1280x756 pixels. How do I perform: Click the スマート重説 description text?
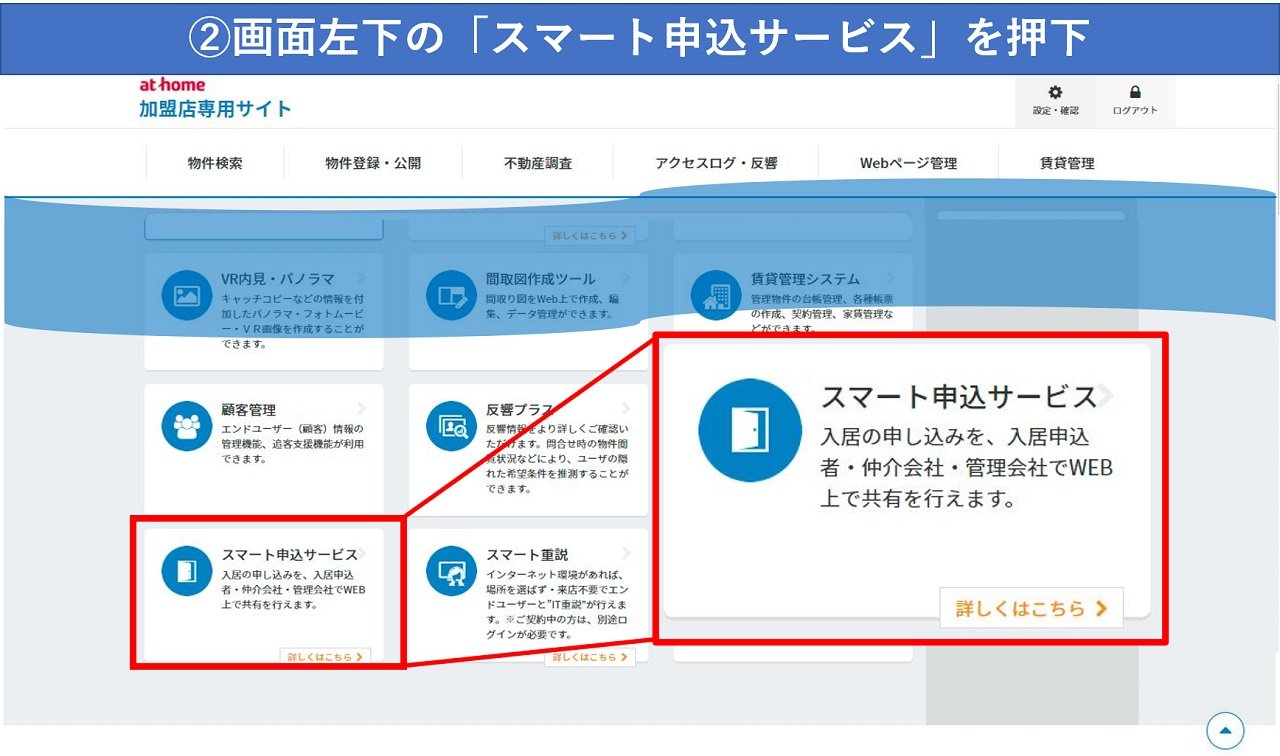click(558, 605)
